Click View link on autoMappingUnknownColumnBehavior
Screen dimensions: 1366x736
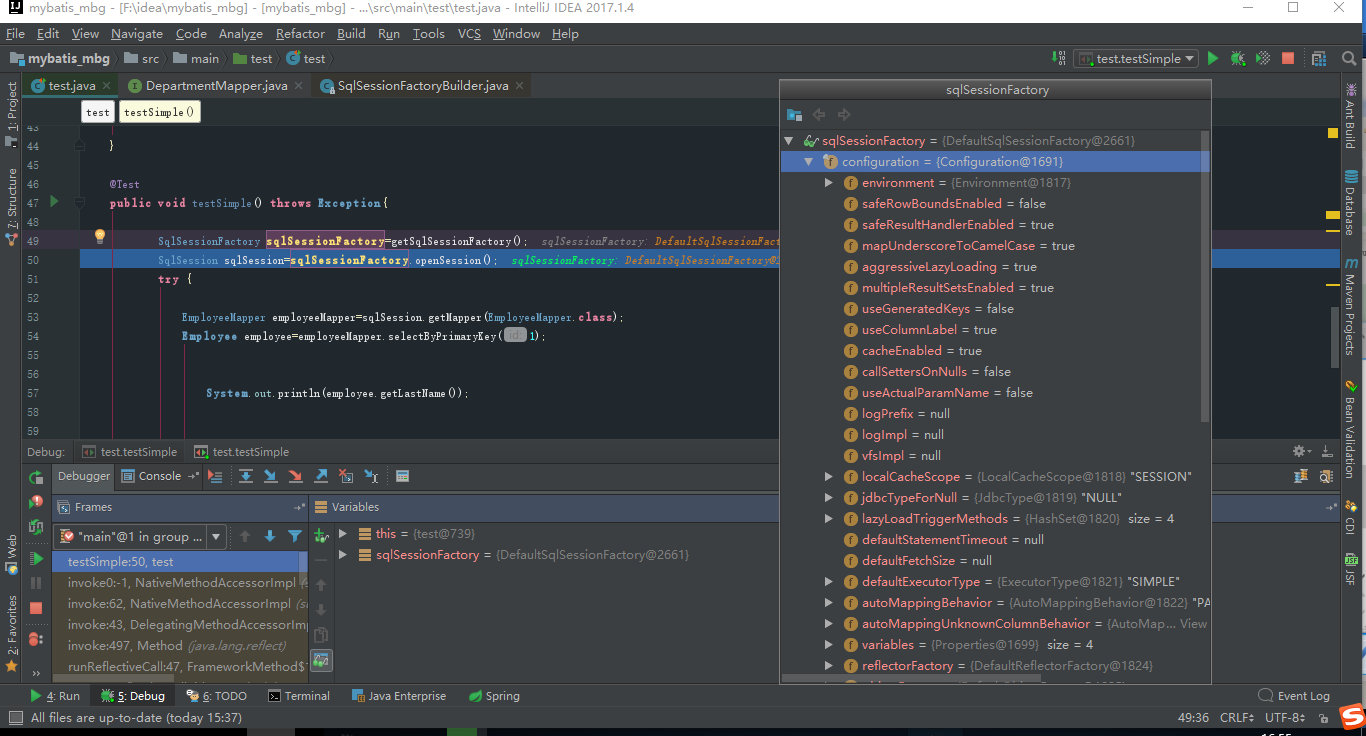1195,623
